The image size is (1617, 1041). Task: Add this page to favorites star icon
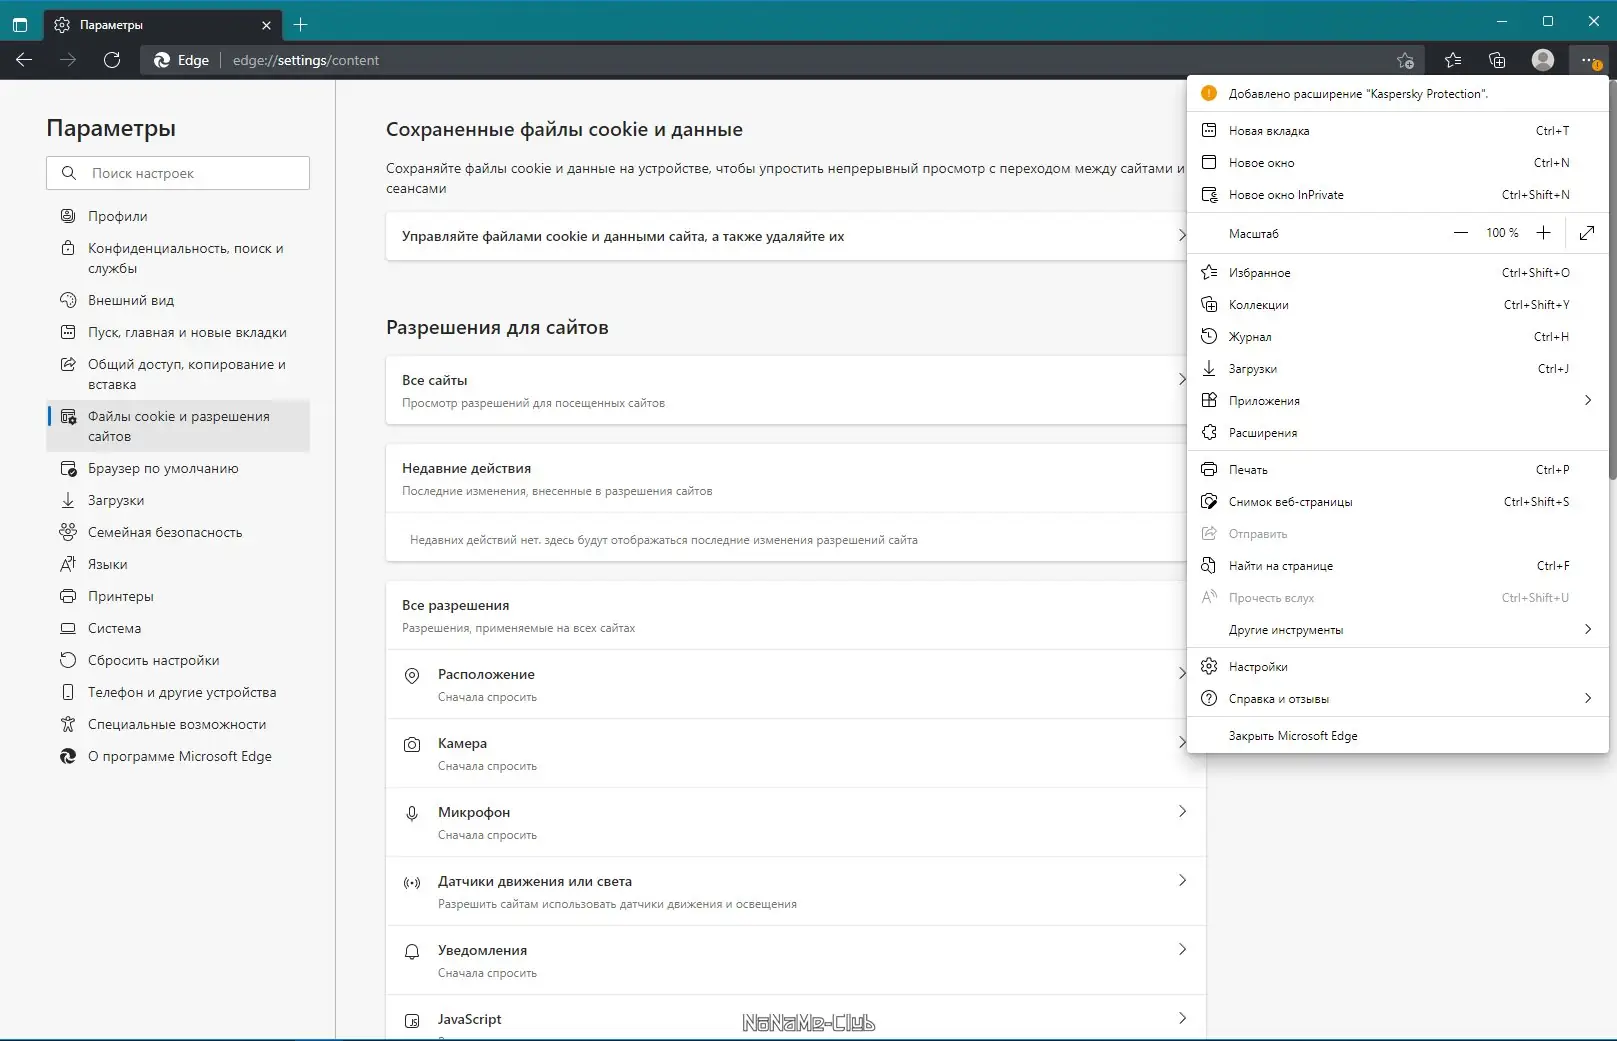click(1405, 60)
